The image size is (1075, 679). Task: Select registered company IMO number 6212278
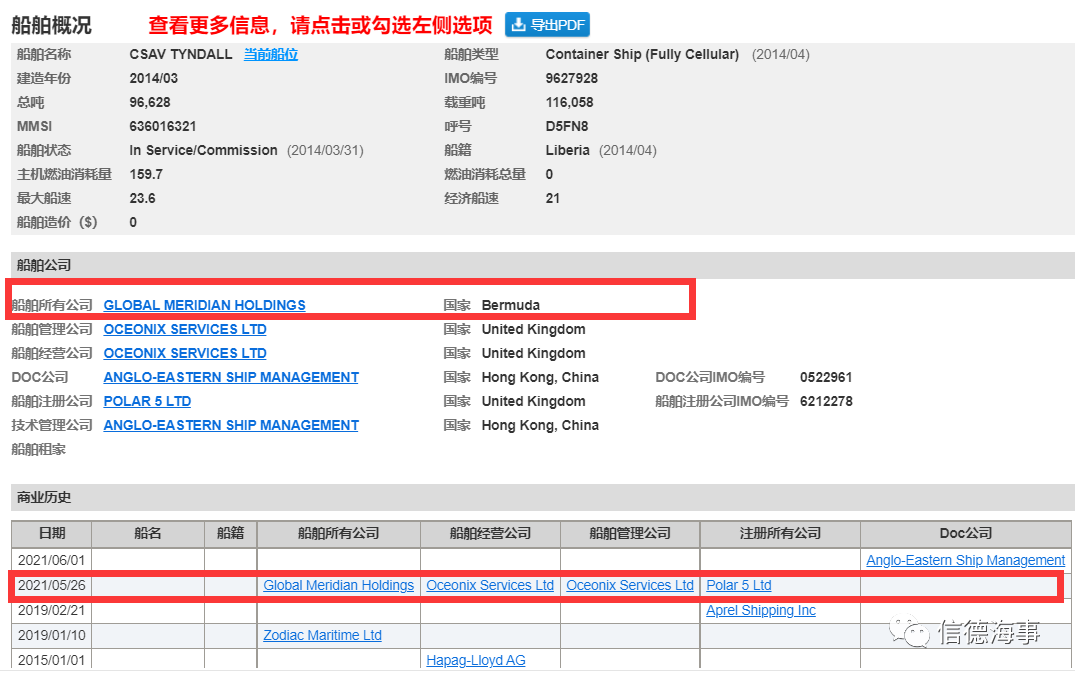click(x=826, y=401)
